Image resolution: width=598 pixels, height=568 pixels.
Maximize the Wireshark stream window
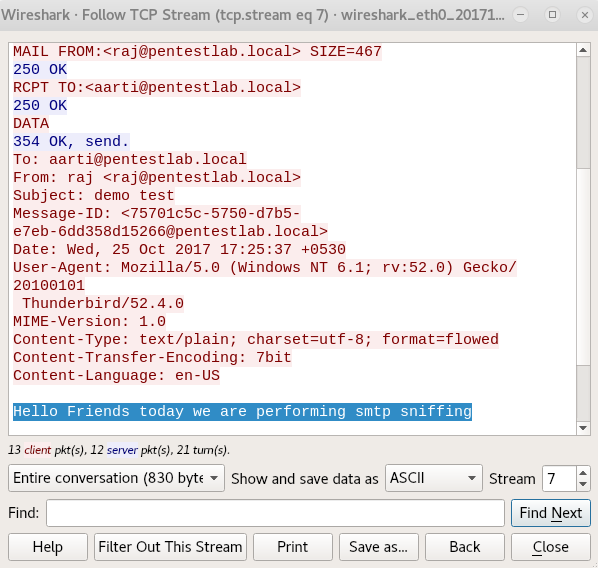[552, 15]
